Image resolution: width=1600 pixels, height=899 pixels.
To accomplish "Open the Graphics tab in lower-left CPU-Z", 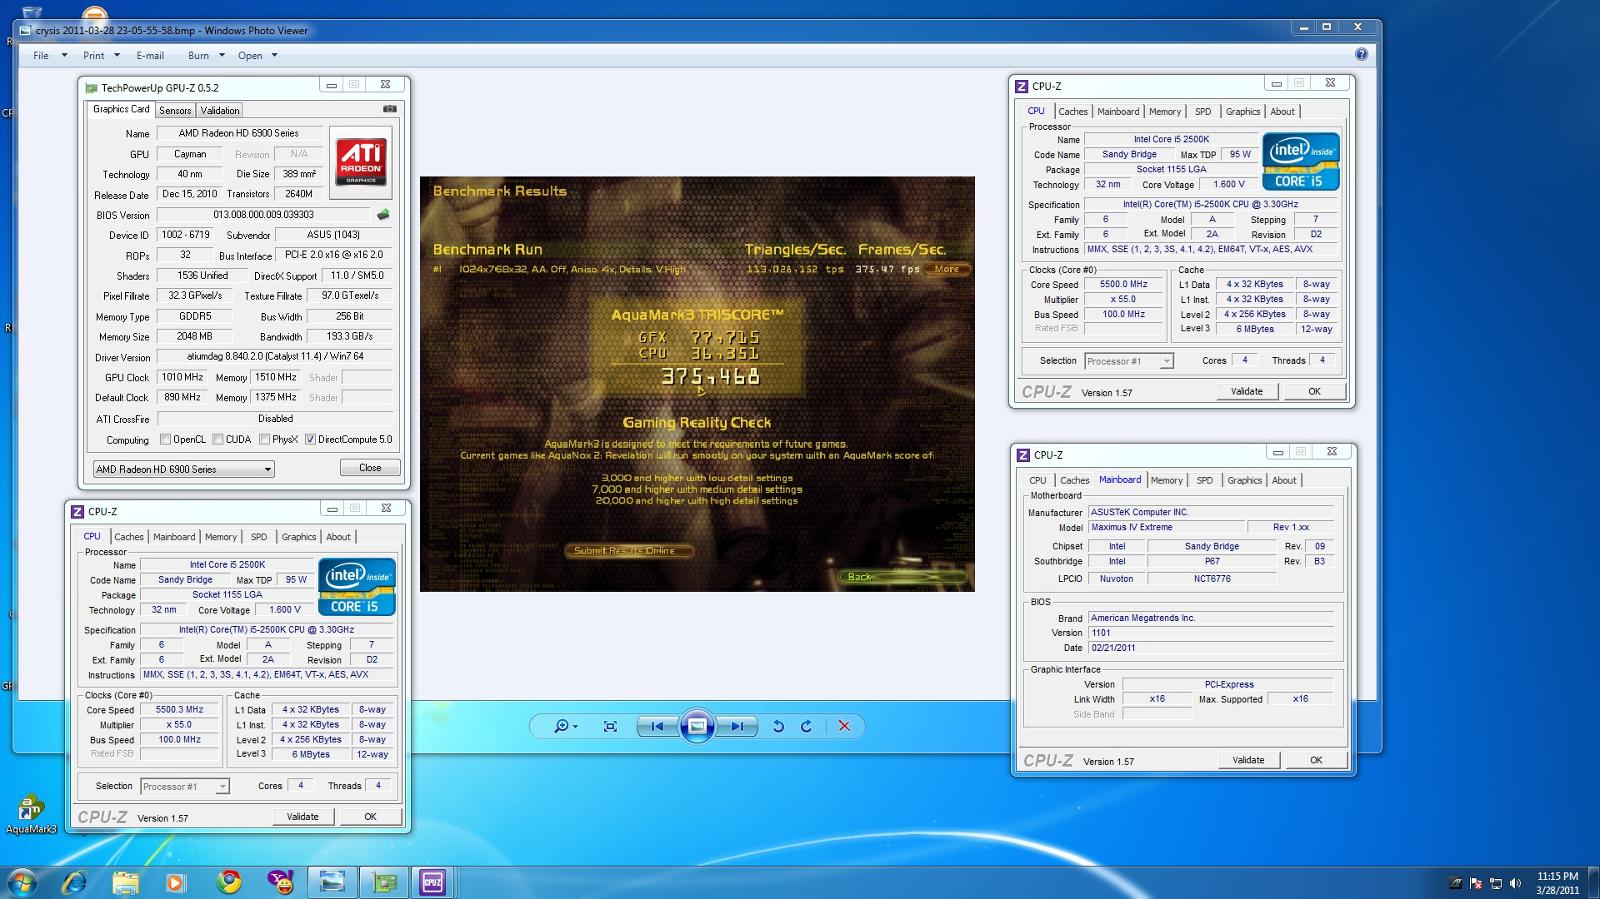I will click(298, 537).
